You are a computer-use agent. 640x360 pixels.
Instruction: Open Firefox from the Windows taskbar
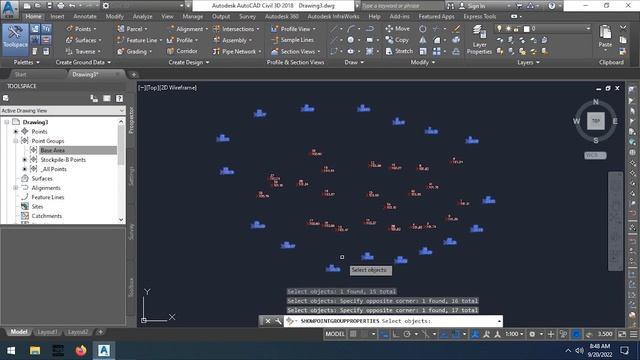click(81, 351)
